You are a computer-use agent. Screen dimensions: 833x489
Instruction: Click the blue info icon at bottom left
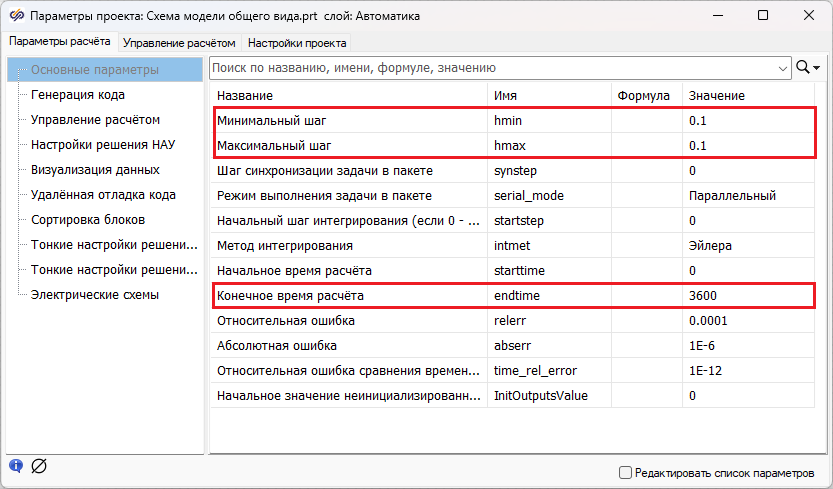pos(16,465)
